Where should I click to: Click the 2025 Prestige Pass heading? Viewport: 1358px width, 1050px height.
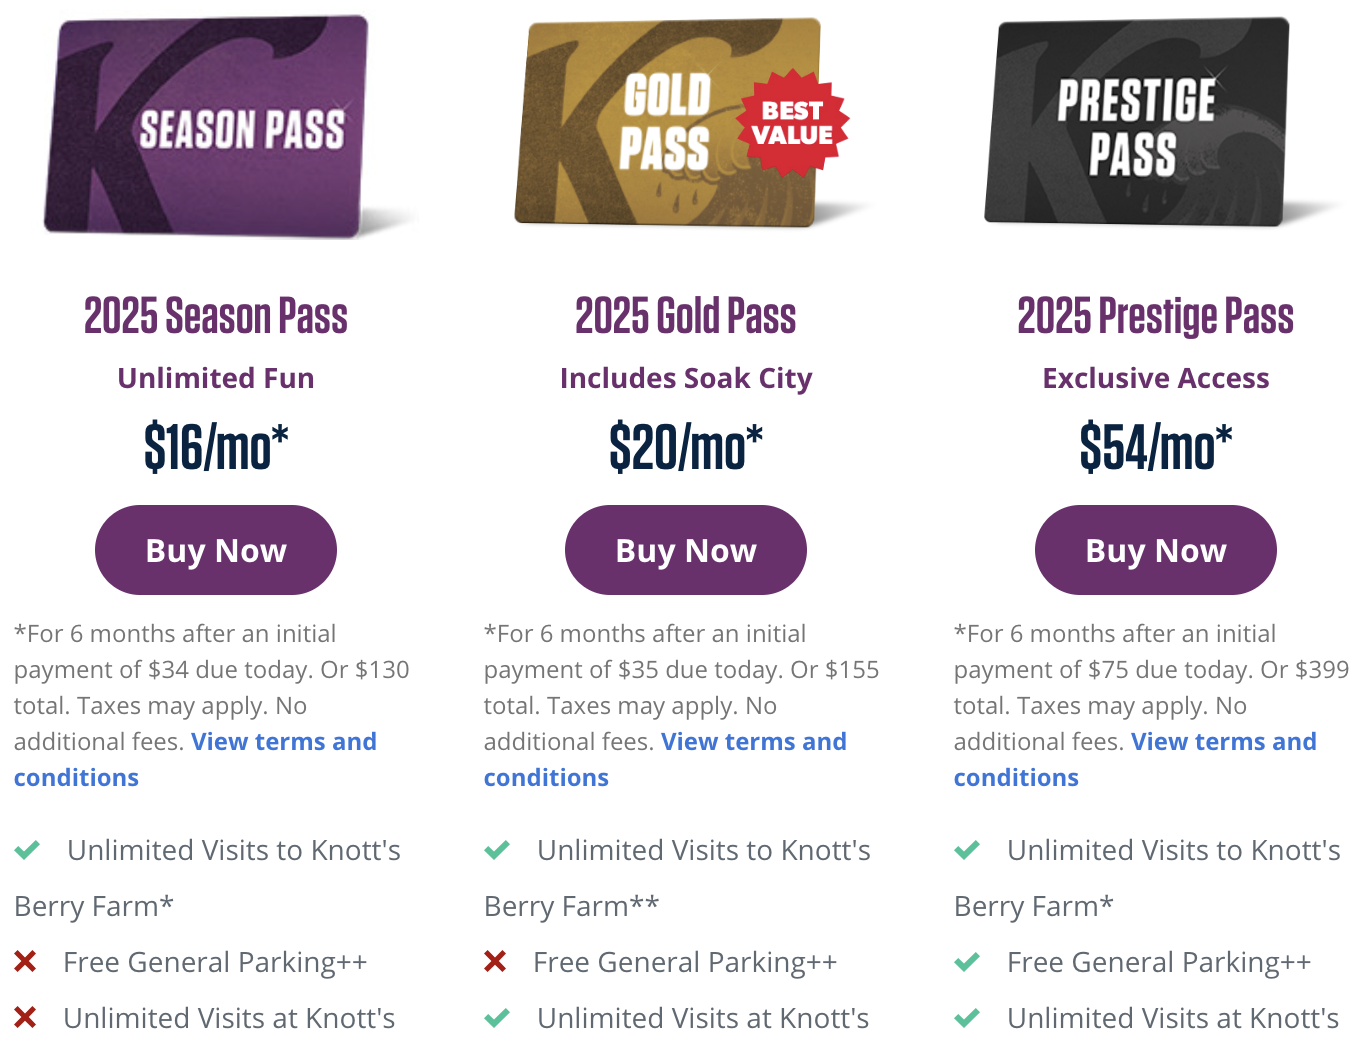click(x=1156, y=316)
